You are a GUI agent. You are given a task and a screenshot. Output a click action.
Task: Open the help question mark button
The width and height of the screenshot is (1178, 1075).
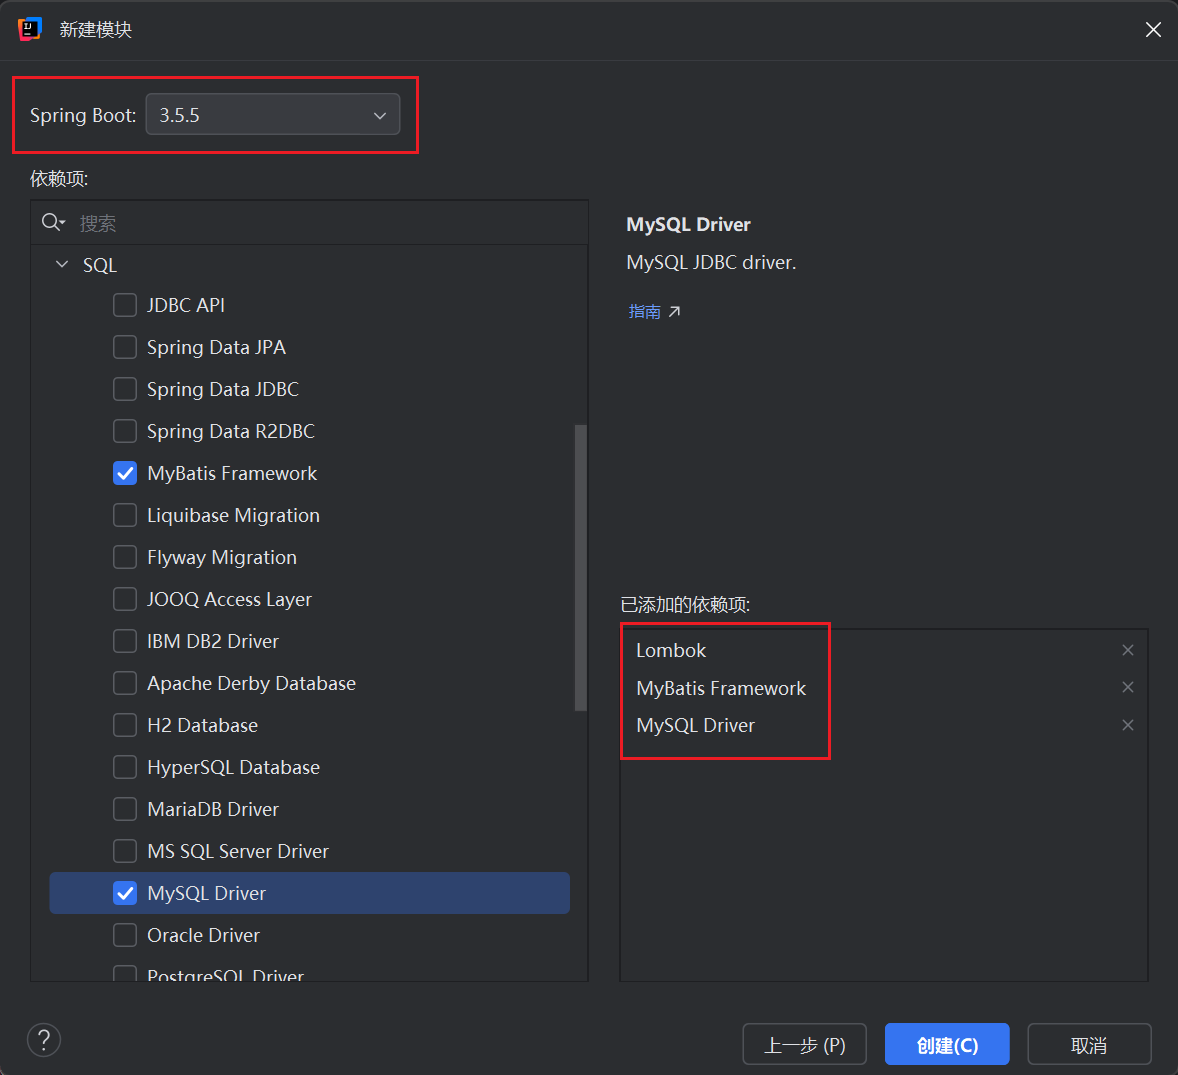[44, 1040]
